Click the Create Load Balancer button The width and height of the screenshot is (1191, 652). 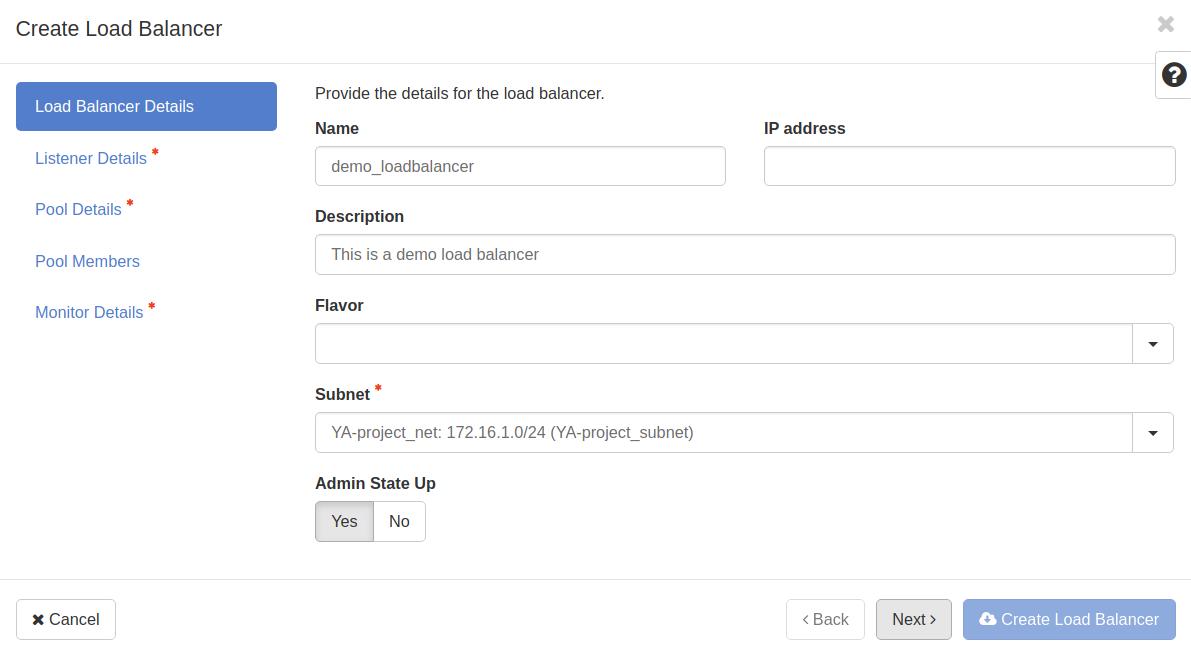pyautogui.click(x=1069, y=619)
